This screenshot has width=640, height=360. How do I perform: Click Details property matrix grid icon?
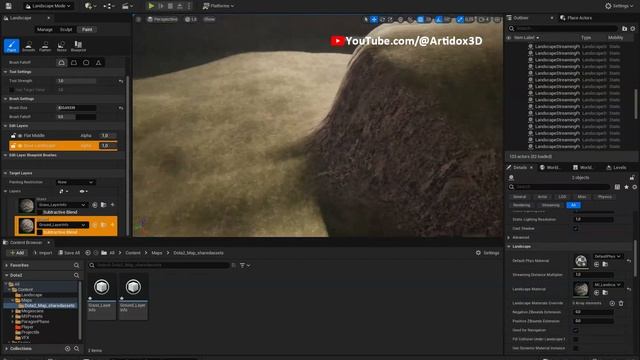617,187
